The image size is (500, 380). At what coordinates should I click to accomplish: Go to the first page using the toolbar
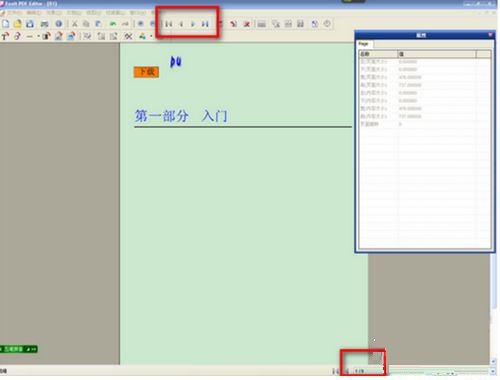pyautogui.click(x=169, y=24)
